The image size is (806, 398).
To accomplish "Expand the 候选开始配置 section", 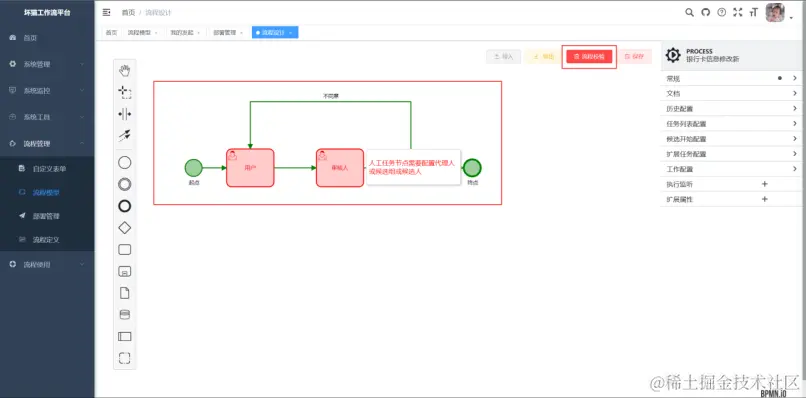I will coord(731,139).
